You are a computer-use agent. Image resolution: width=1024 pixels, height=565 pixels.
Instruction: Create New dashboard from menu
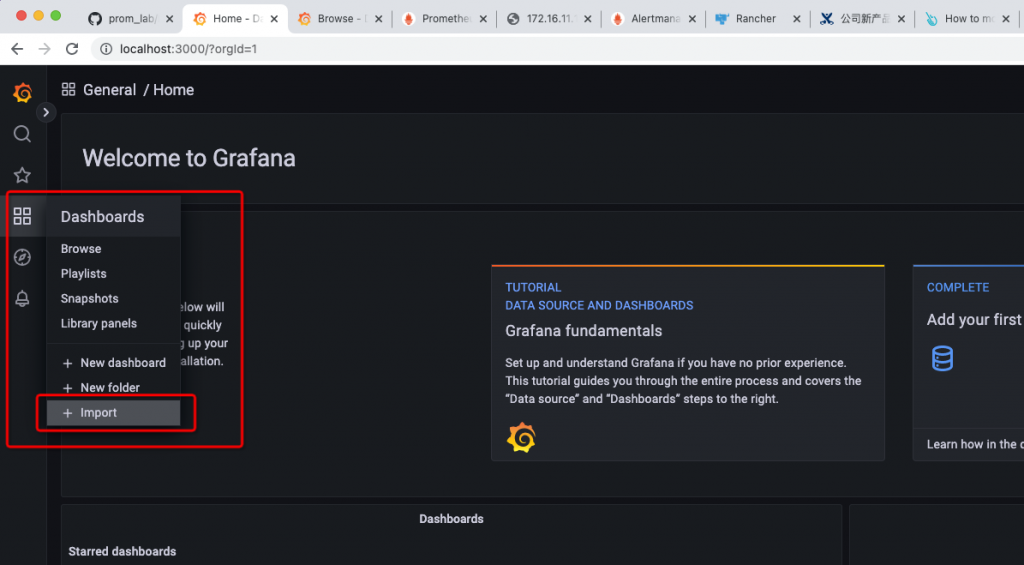point(114,363)
